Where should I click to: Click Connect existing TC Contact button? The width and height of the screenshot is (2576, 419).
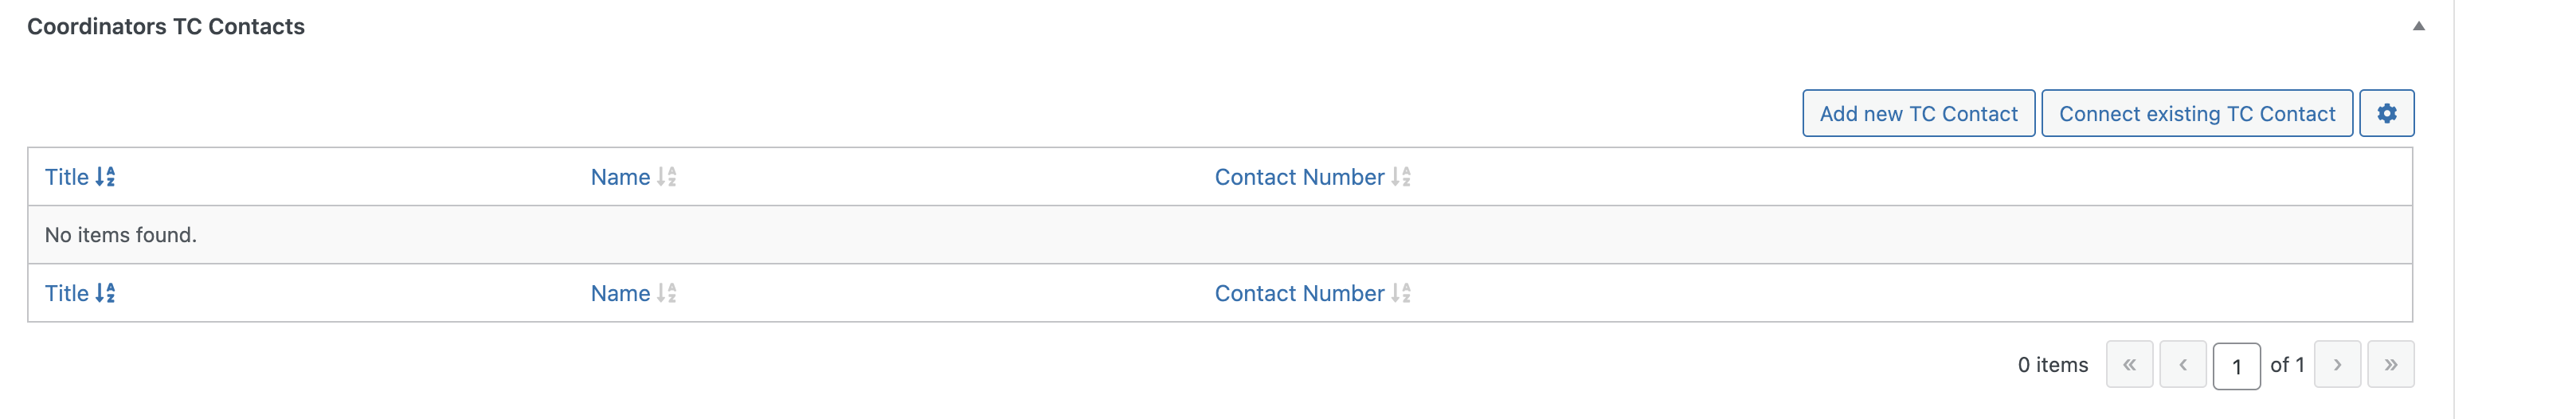click(2196, 113)
